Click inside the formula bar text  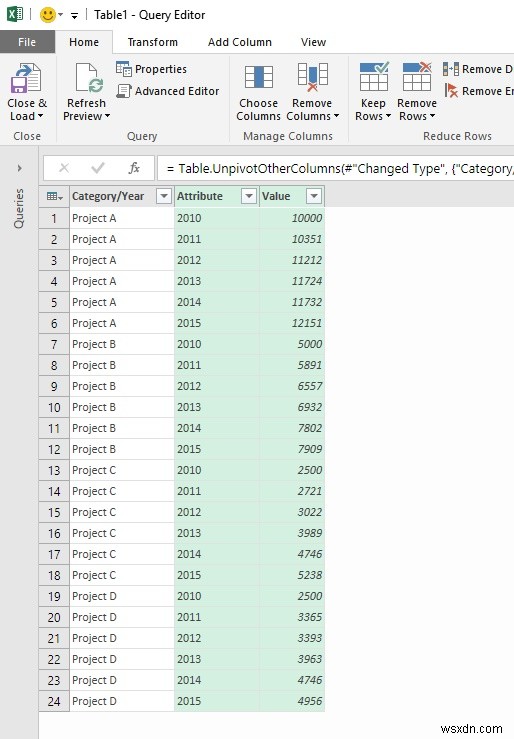pos(335,168)
